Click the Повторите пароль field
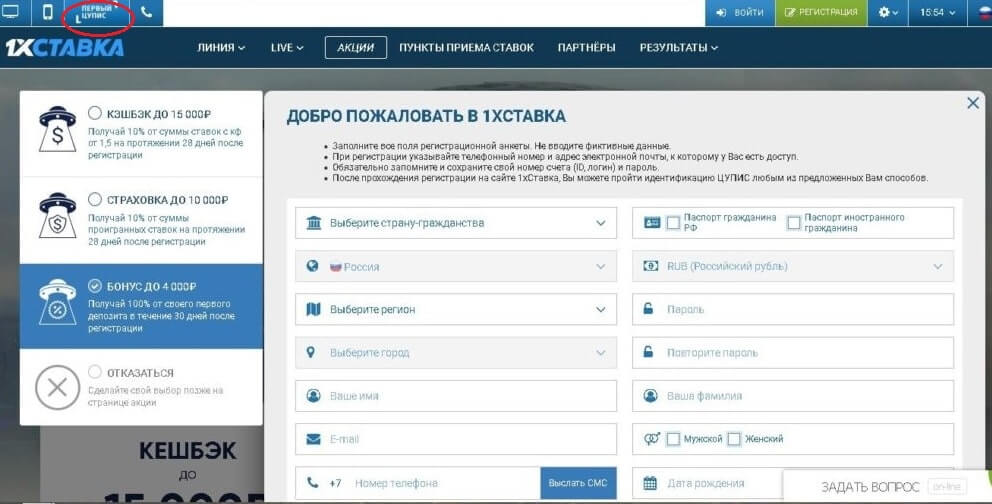 tap(793, 353)
